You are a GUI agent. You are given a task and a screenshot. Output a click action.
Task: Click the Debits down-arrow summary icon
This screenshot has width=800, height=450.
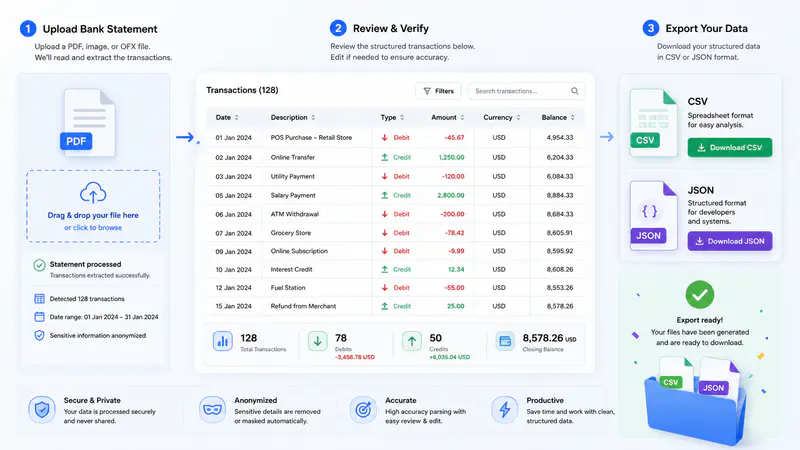coord(317,341)
